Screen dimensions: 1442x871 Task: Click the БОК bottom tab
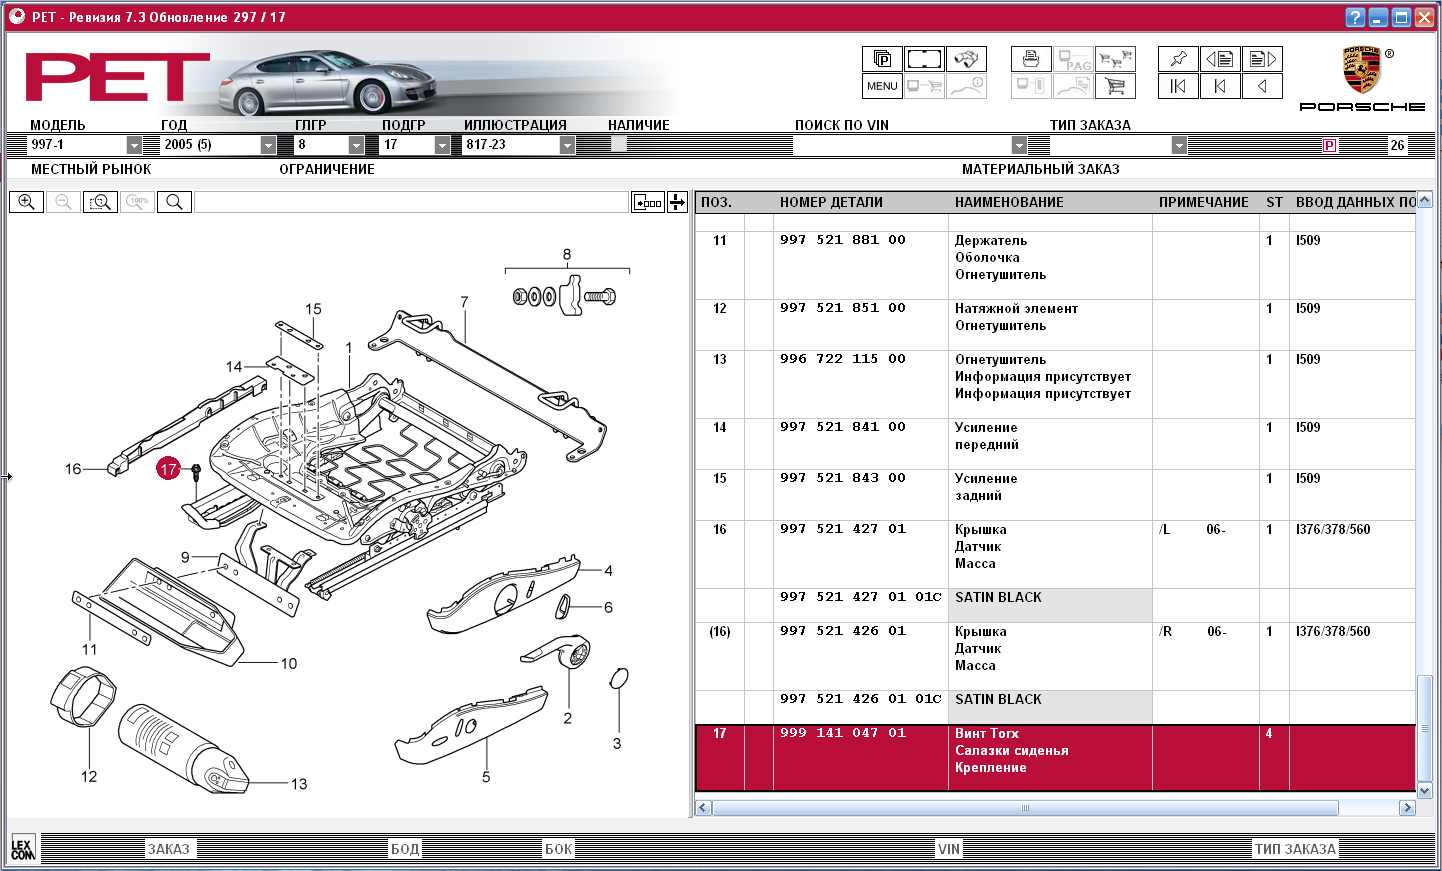[559, 849]
